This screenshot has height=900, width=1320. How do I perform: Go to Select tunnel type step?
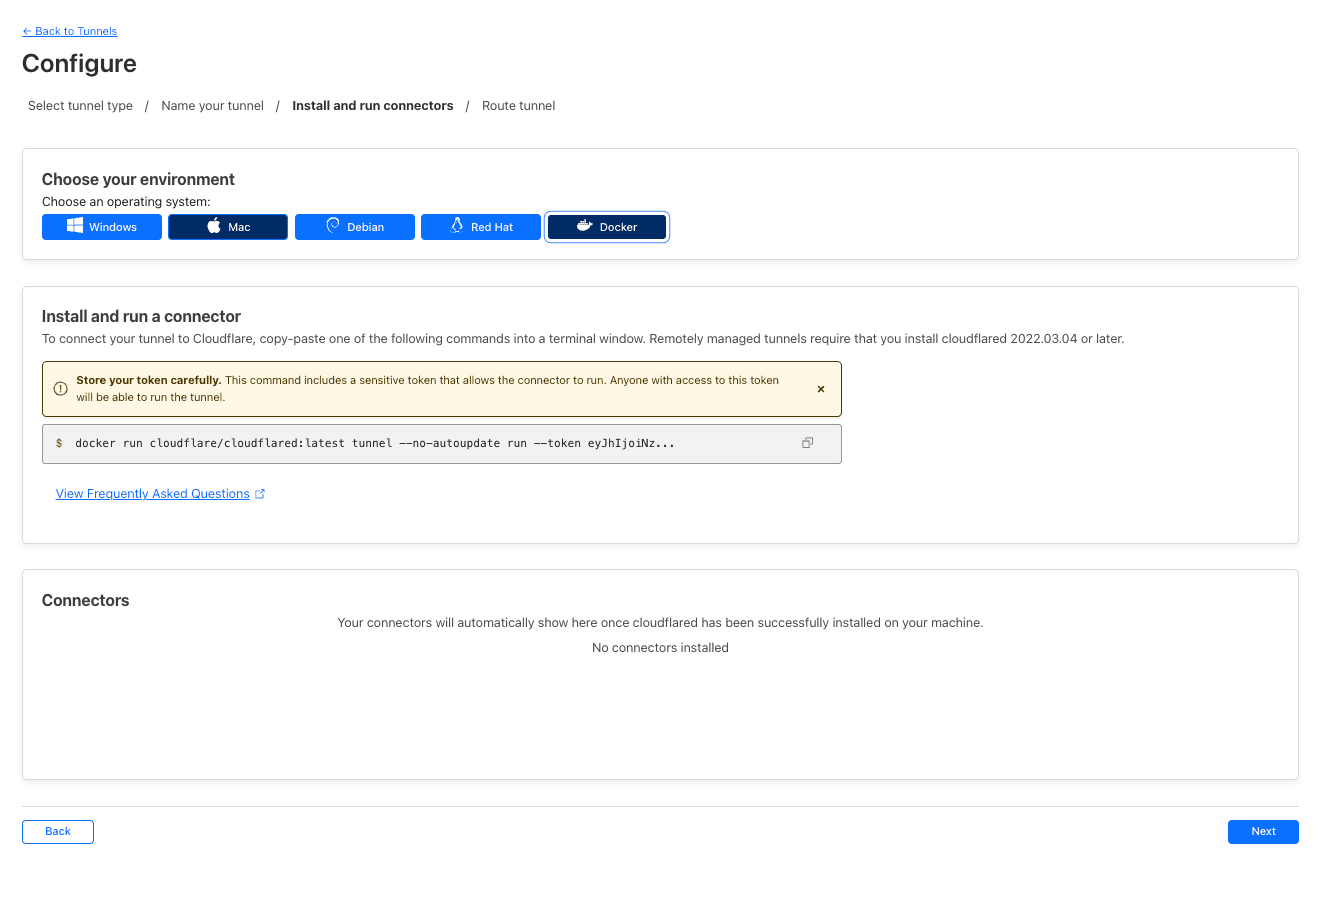[80, 106]
